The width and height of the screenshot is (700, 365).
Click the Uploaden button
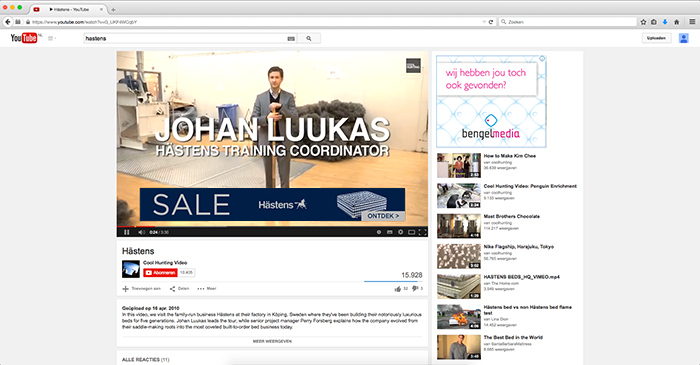[656, 38]
